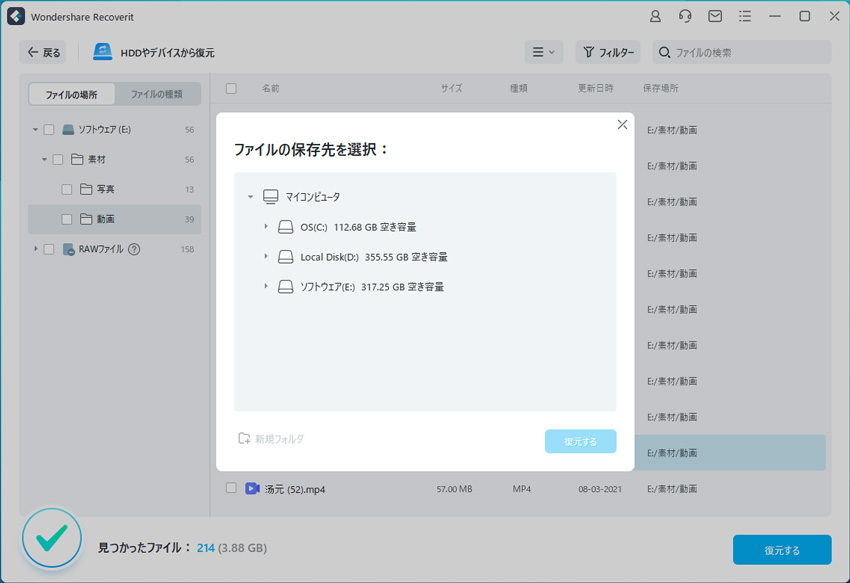Click the main 復元する button at bottom
Image resolution: width=850 pixels, height=583 pixels.
coord(782,550)
